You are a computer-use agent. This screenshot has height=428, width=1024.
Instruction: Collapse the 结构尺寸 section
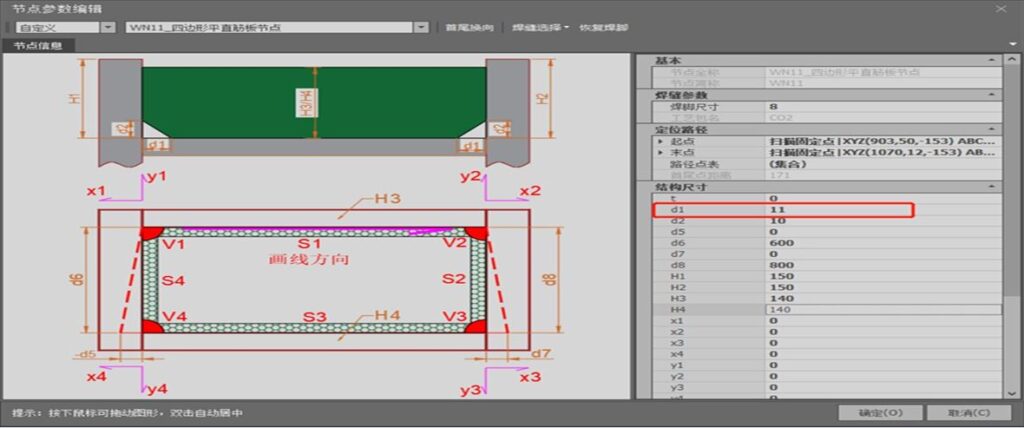990,187
